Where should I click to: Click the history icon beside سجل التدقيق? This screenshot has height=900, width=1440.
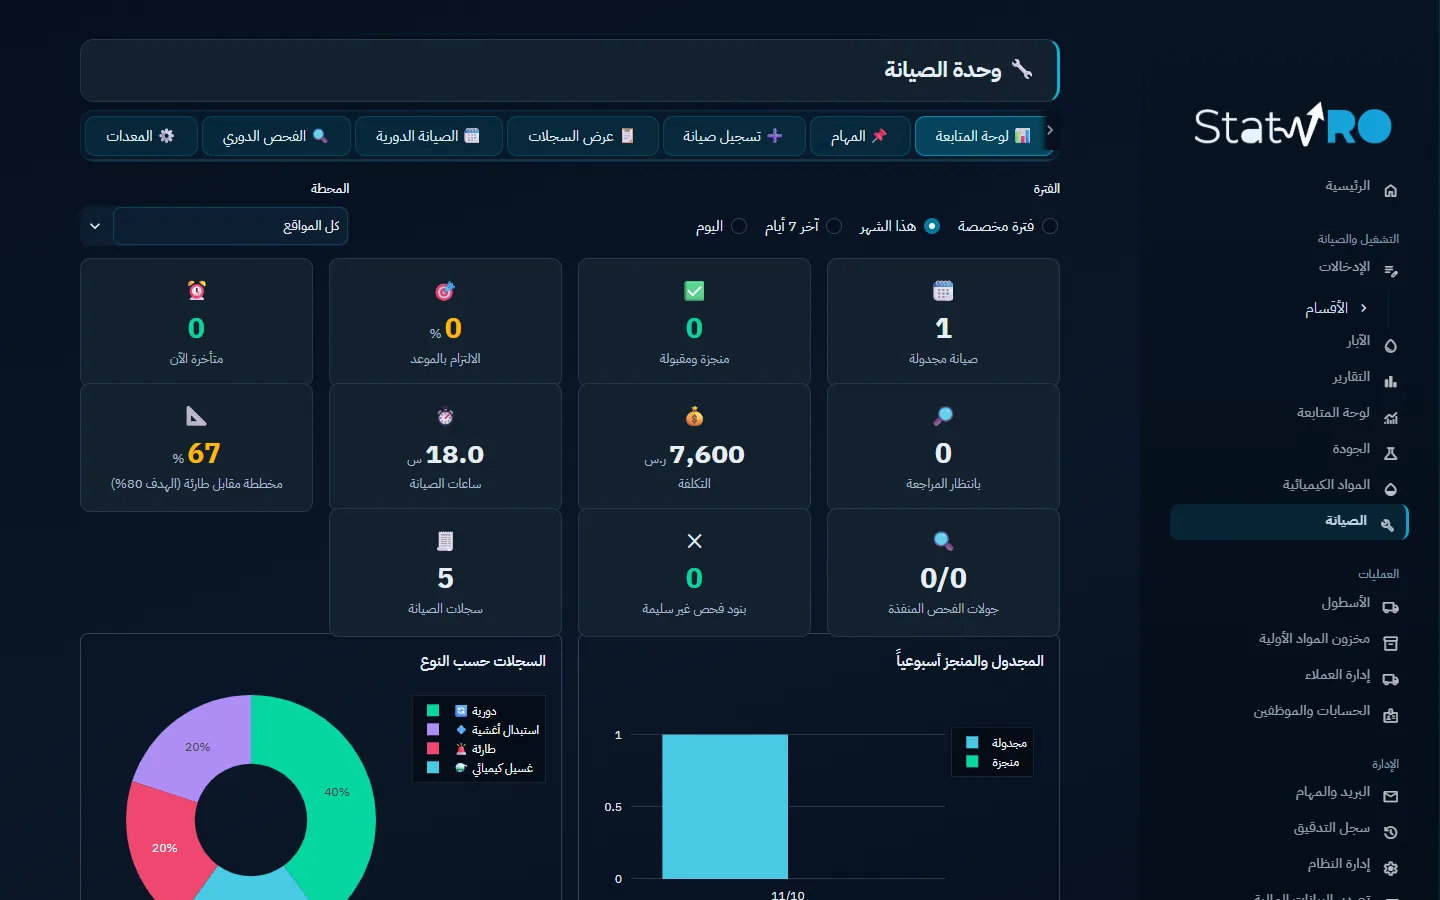point(1390,832)
